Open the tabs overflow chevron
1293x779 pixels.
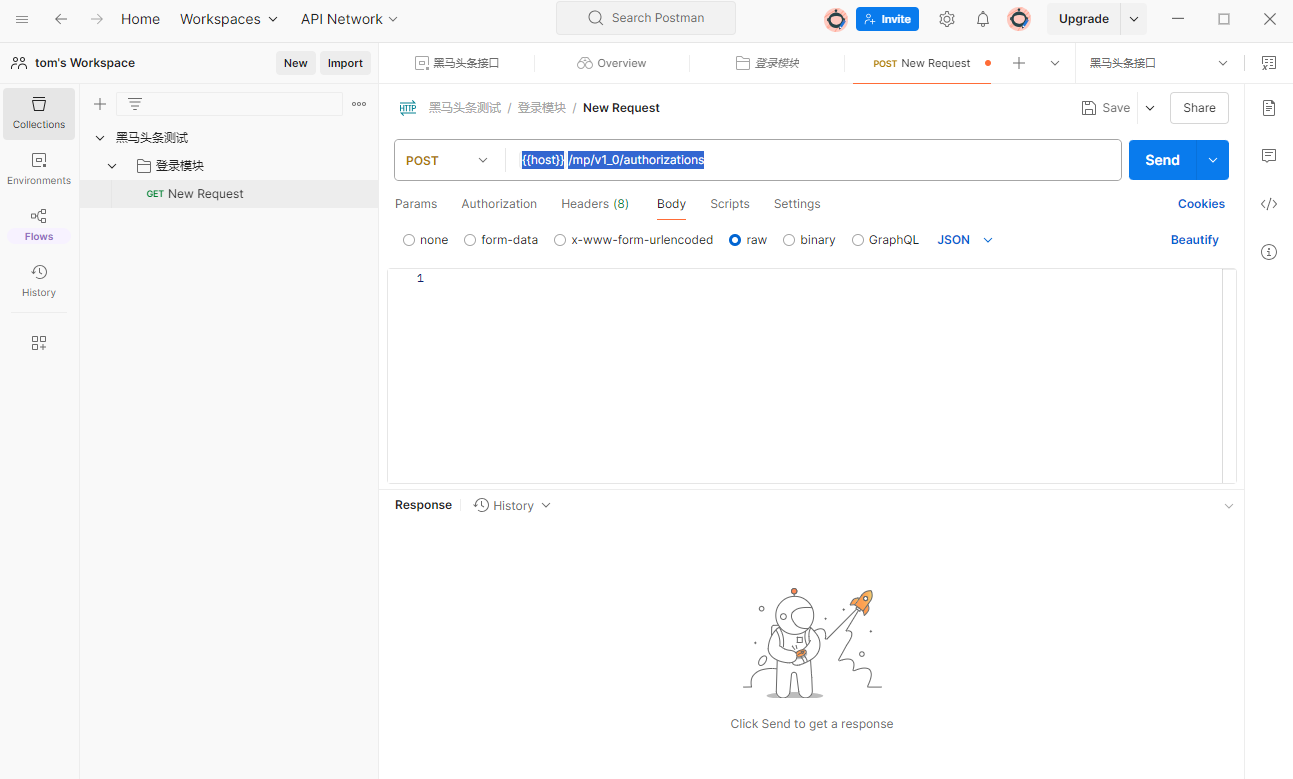(1055, 63)
